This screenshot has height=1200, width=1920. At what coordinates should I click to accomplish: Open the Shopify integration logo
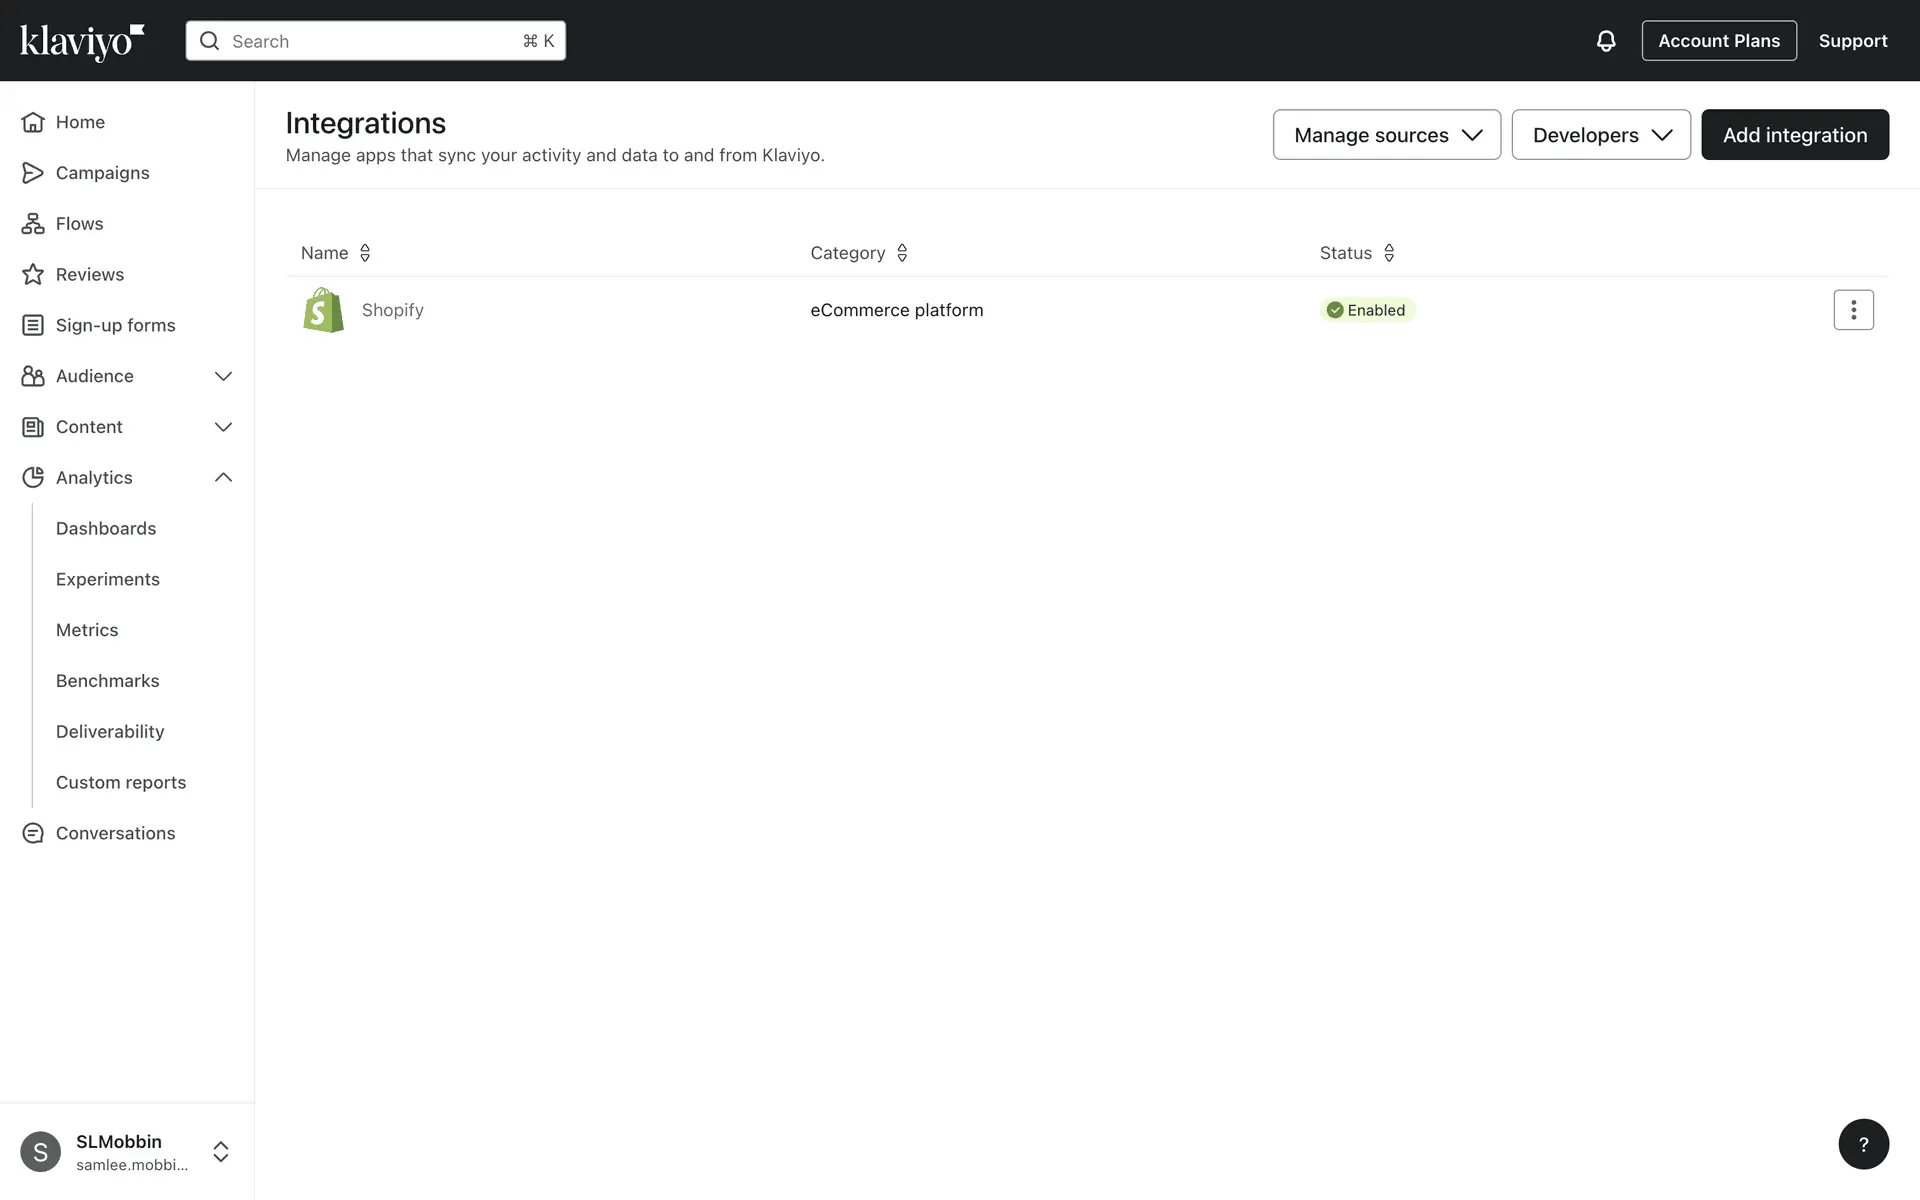(x=323, y=310)
